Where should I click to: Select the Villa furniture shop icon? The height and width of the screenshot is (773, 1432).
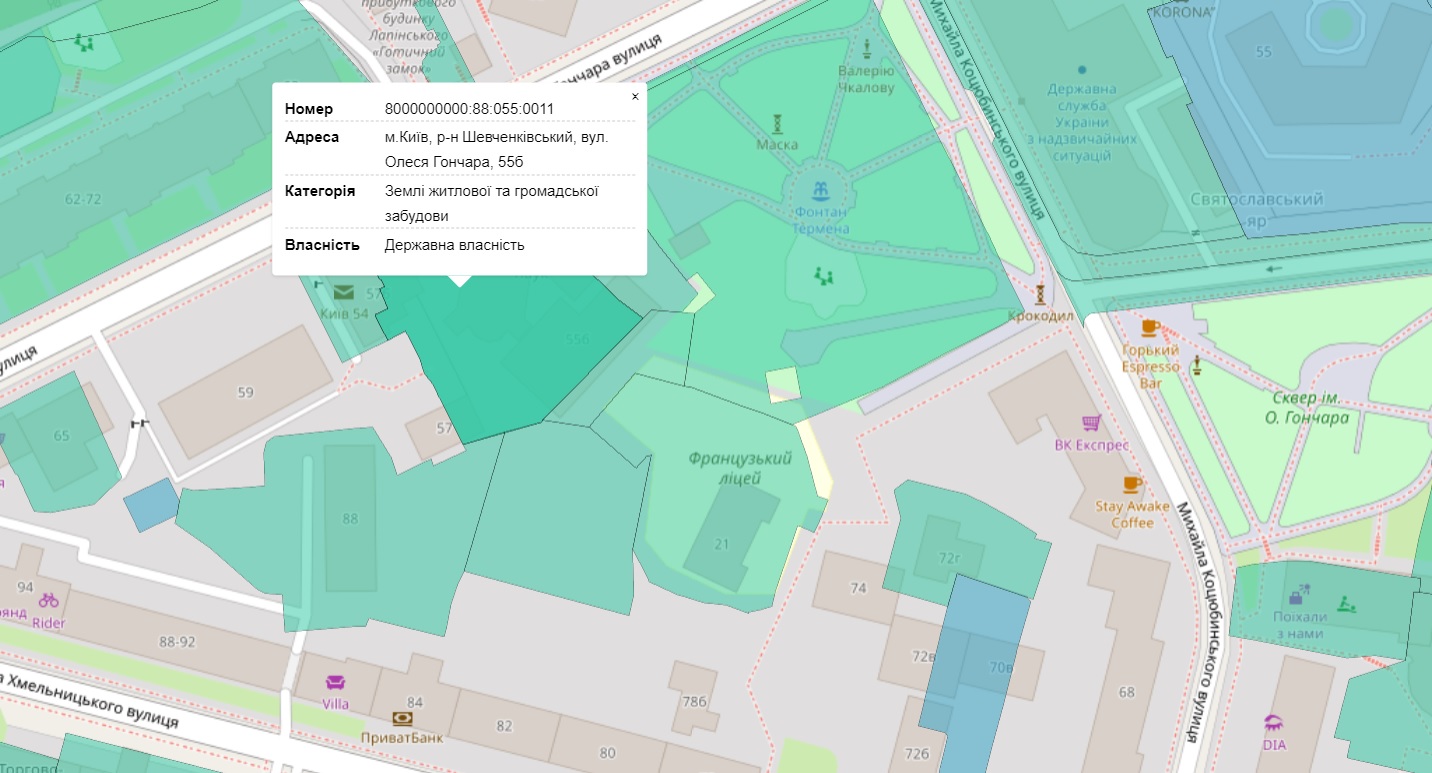click(x=335, y=683)
